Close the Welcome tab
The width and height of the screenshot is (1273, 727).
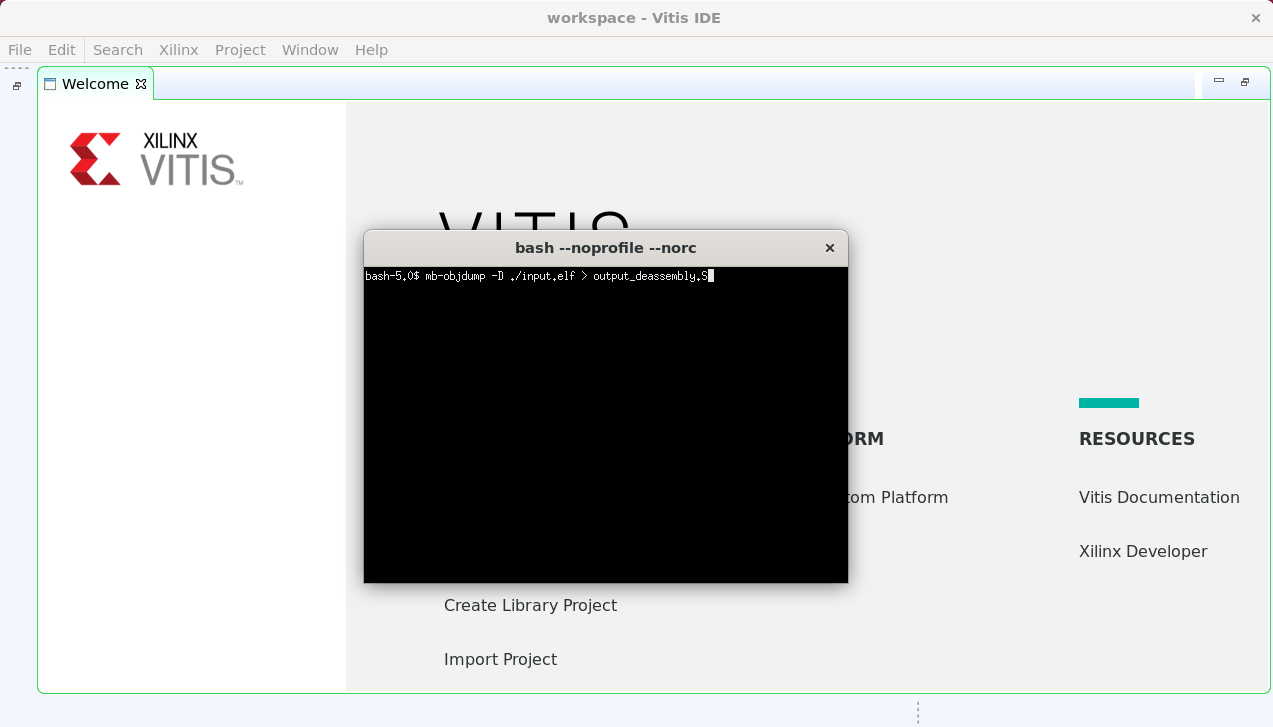tap(140, 84)
